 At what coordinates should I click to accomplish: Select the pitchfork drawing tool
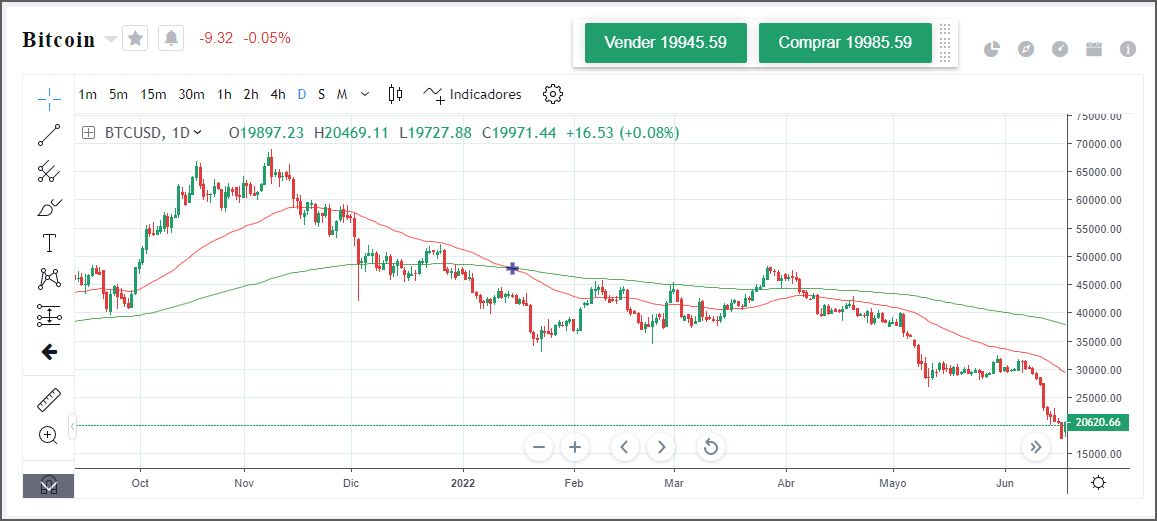pos(49,171)
